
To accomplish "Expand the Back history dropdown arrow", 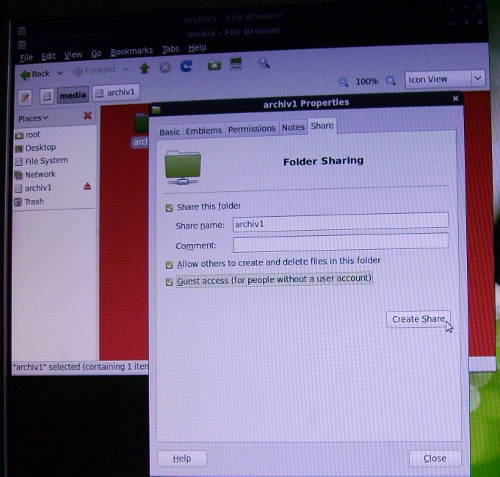I will [x=60, y=73].
